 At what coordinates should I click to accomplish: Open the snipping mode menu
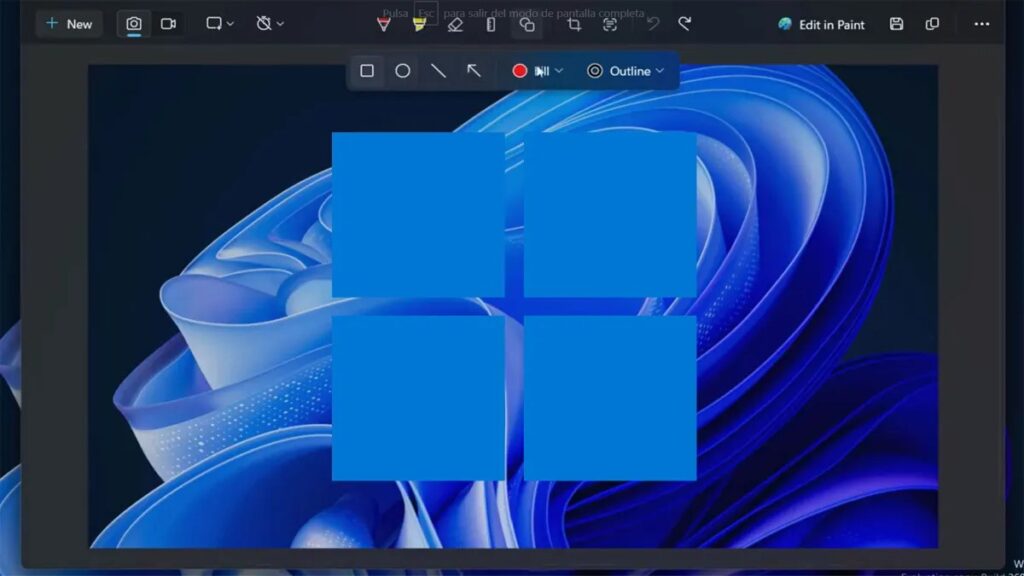[216, 23]
